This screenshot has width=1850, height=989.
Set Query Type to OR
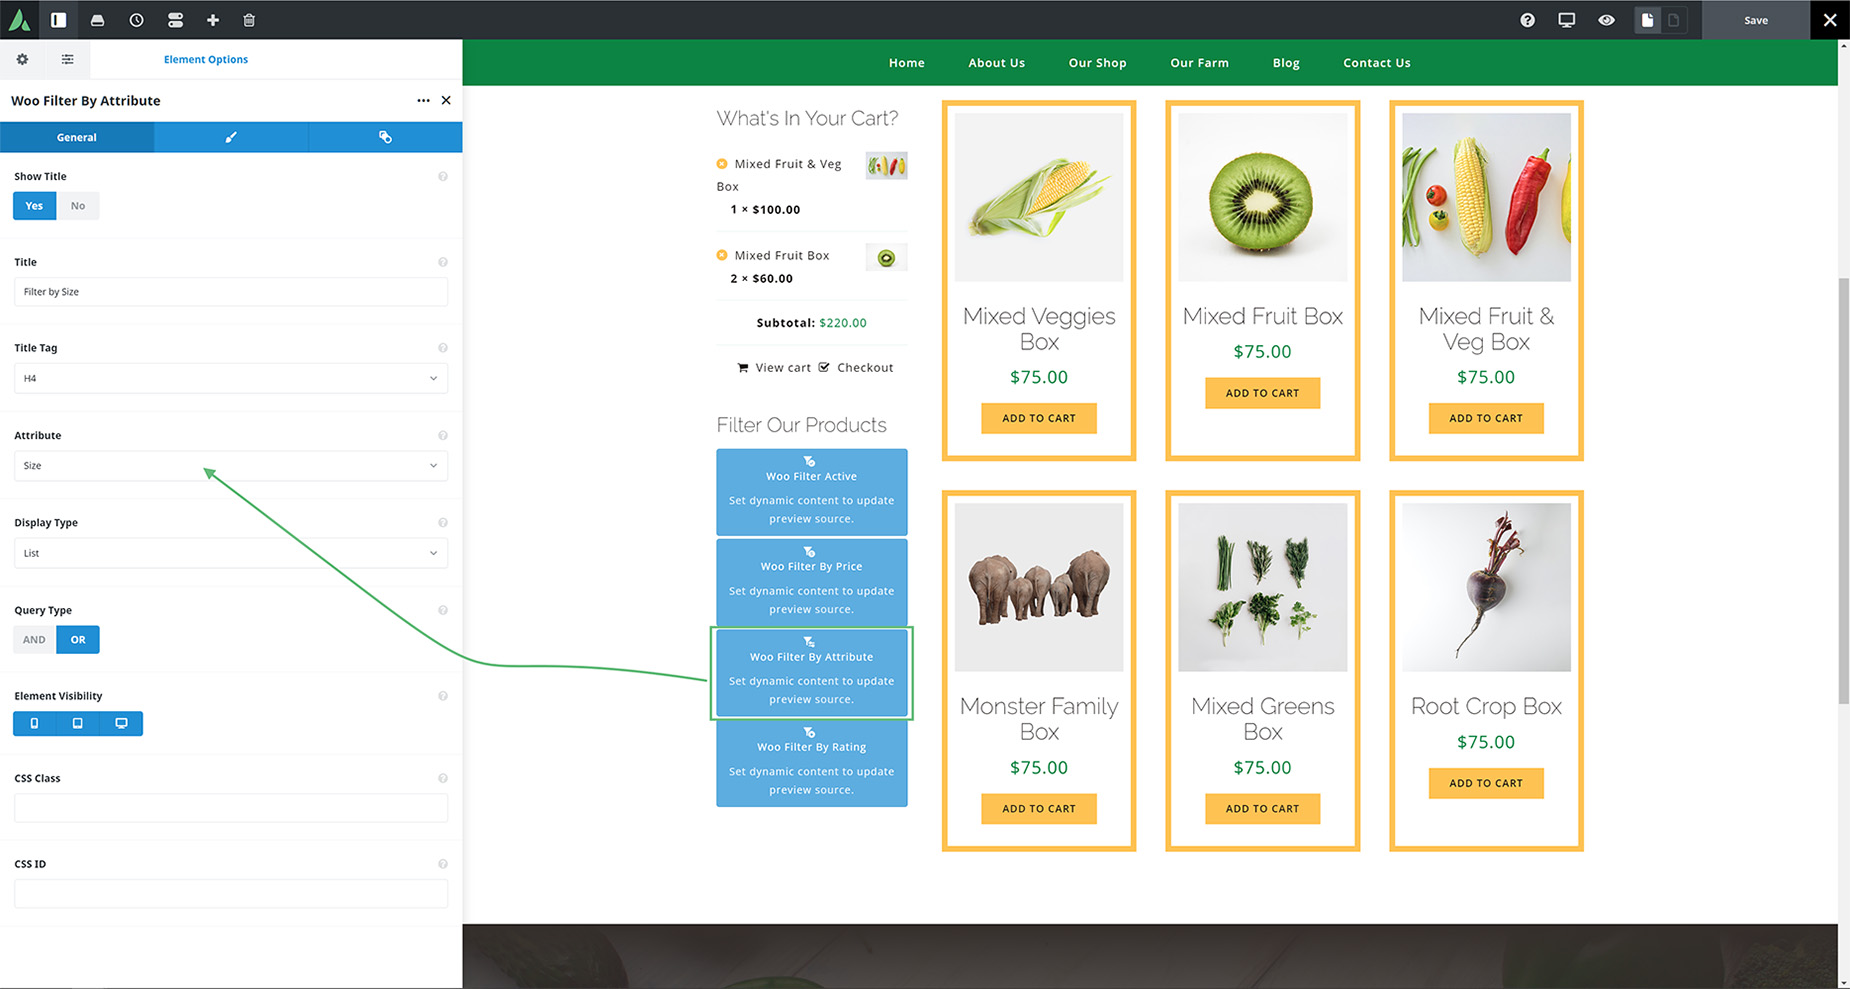coord(78,640)
